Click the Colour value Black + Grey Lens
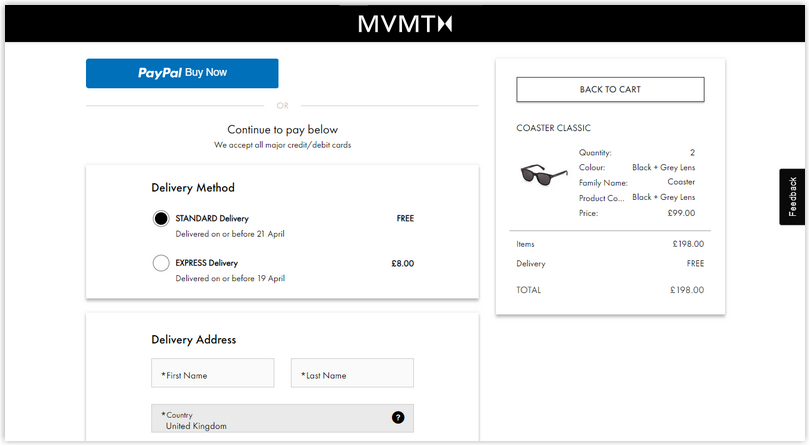The image size is (810, 446). coord(663,167)
